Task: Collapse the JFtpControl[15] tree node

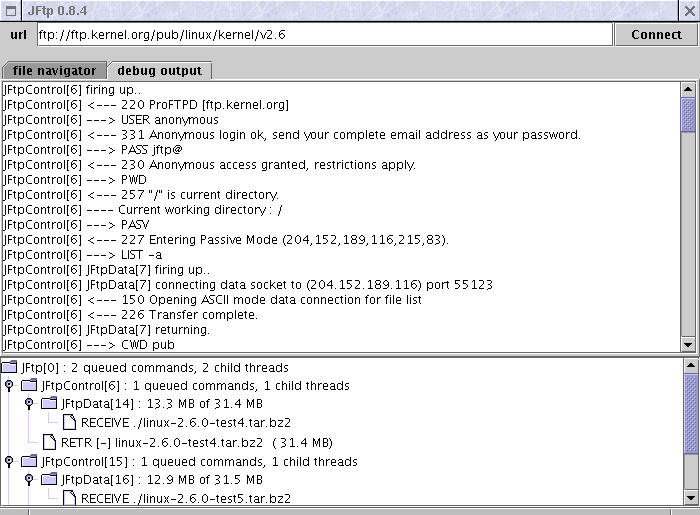Action: (x=8, y=461)
